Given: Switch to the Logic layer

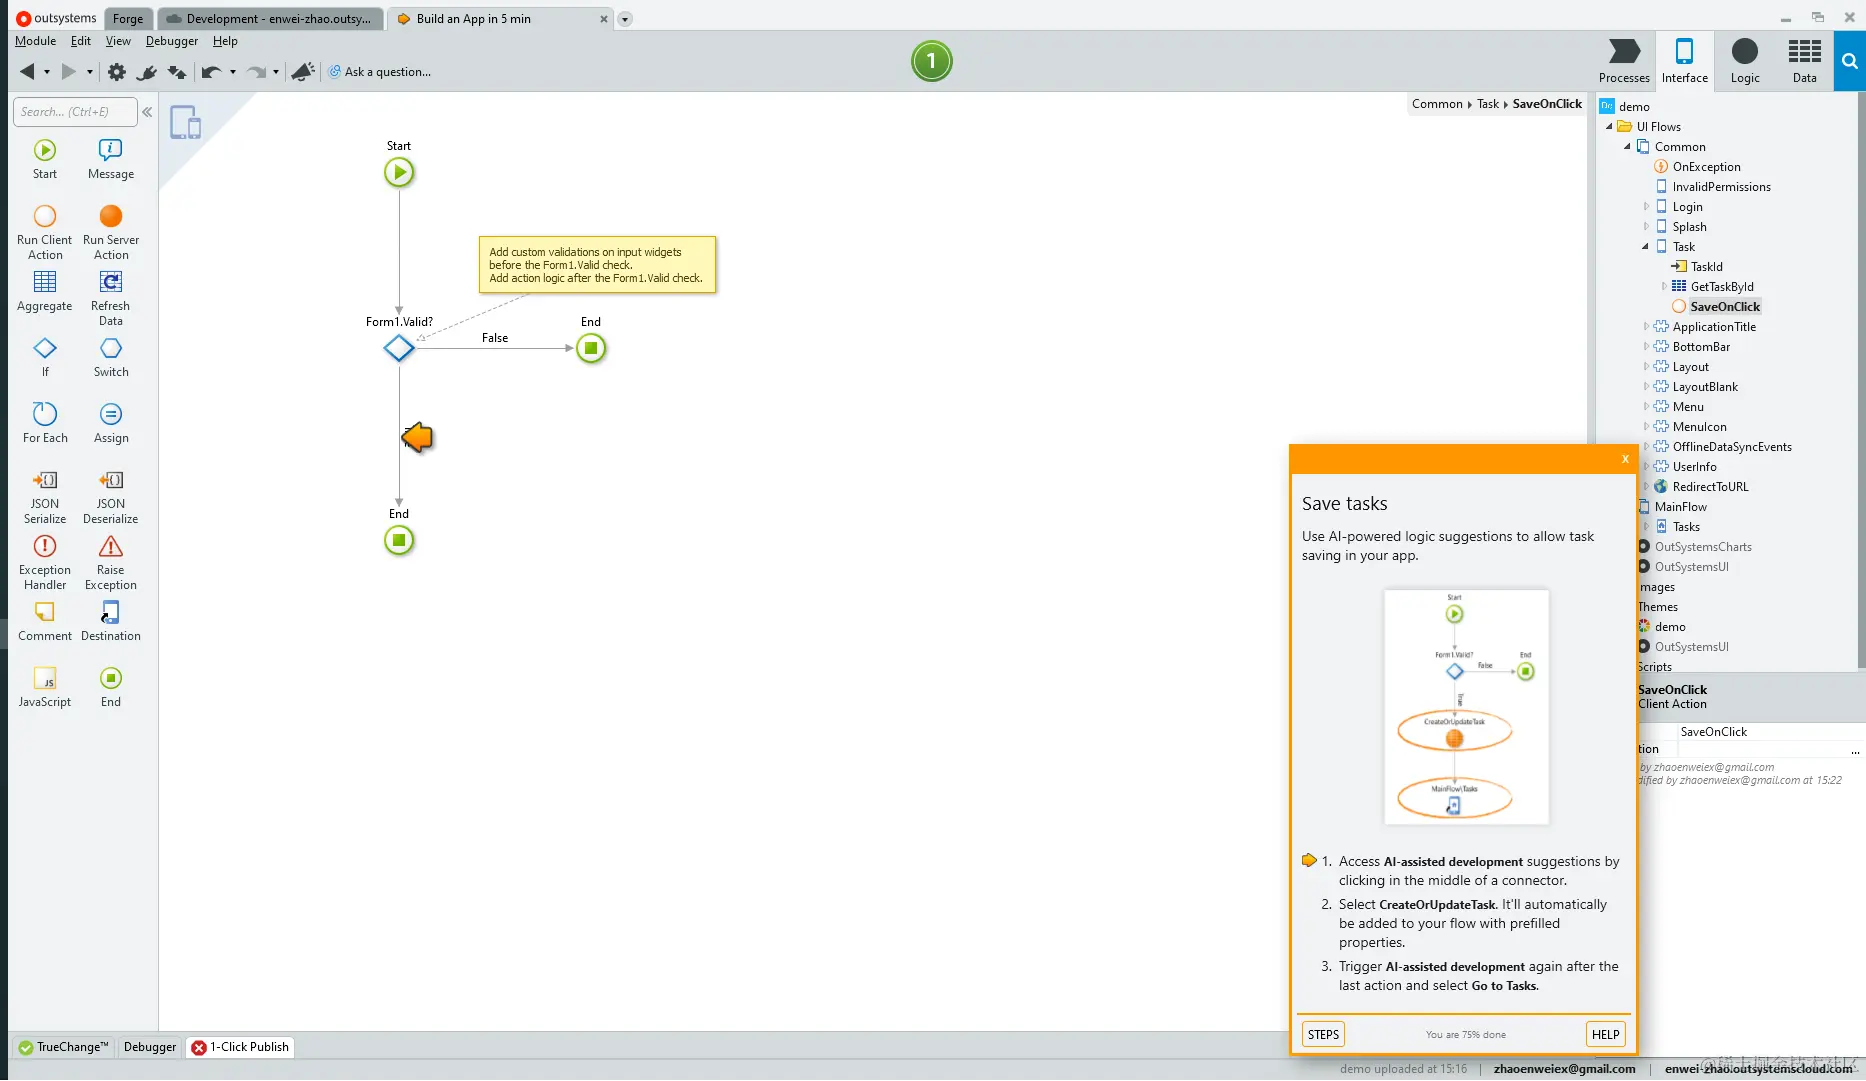Looking at the screenshot, I should pos(1745,61).
